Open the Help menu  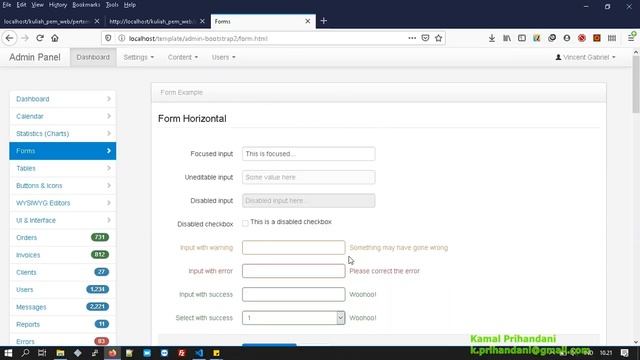click(x=130, y=5)
